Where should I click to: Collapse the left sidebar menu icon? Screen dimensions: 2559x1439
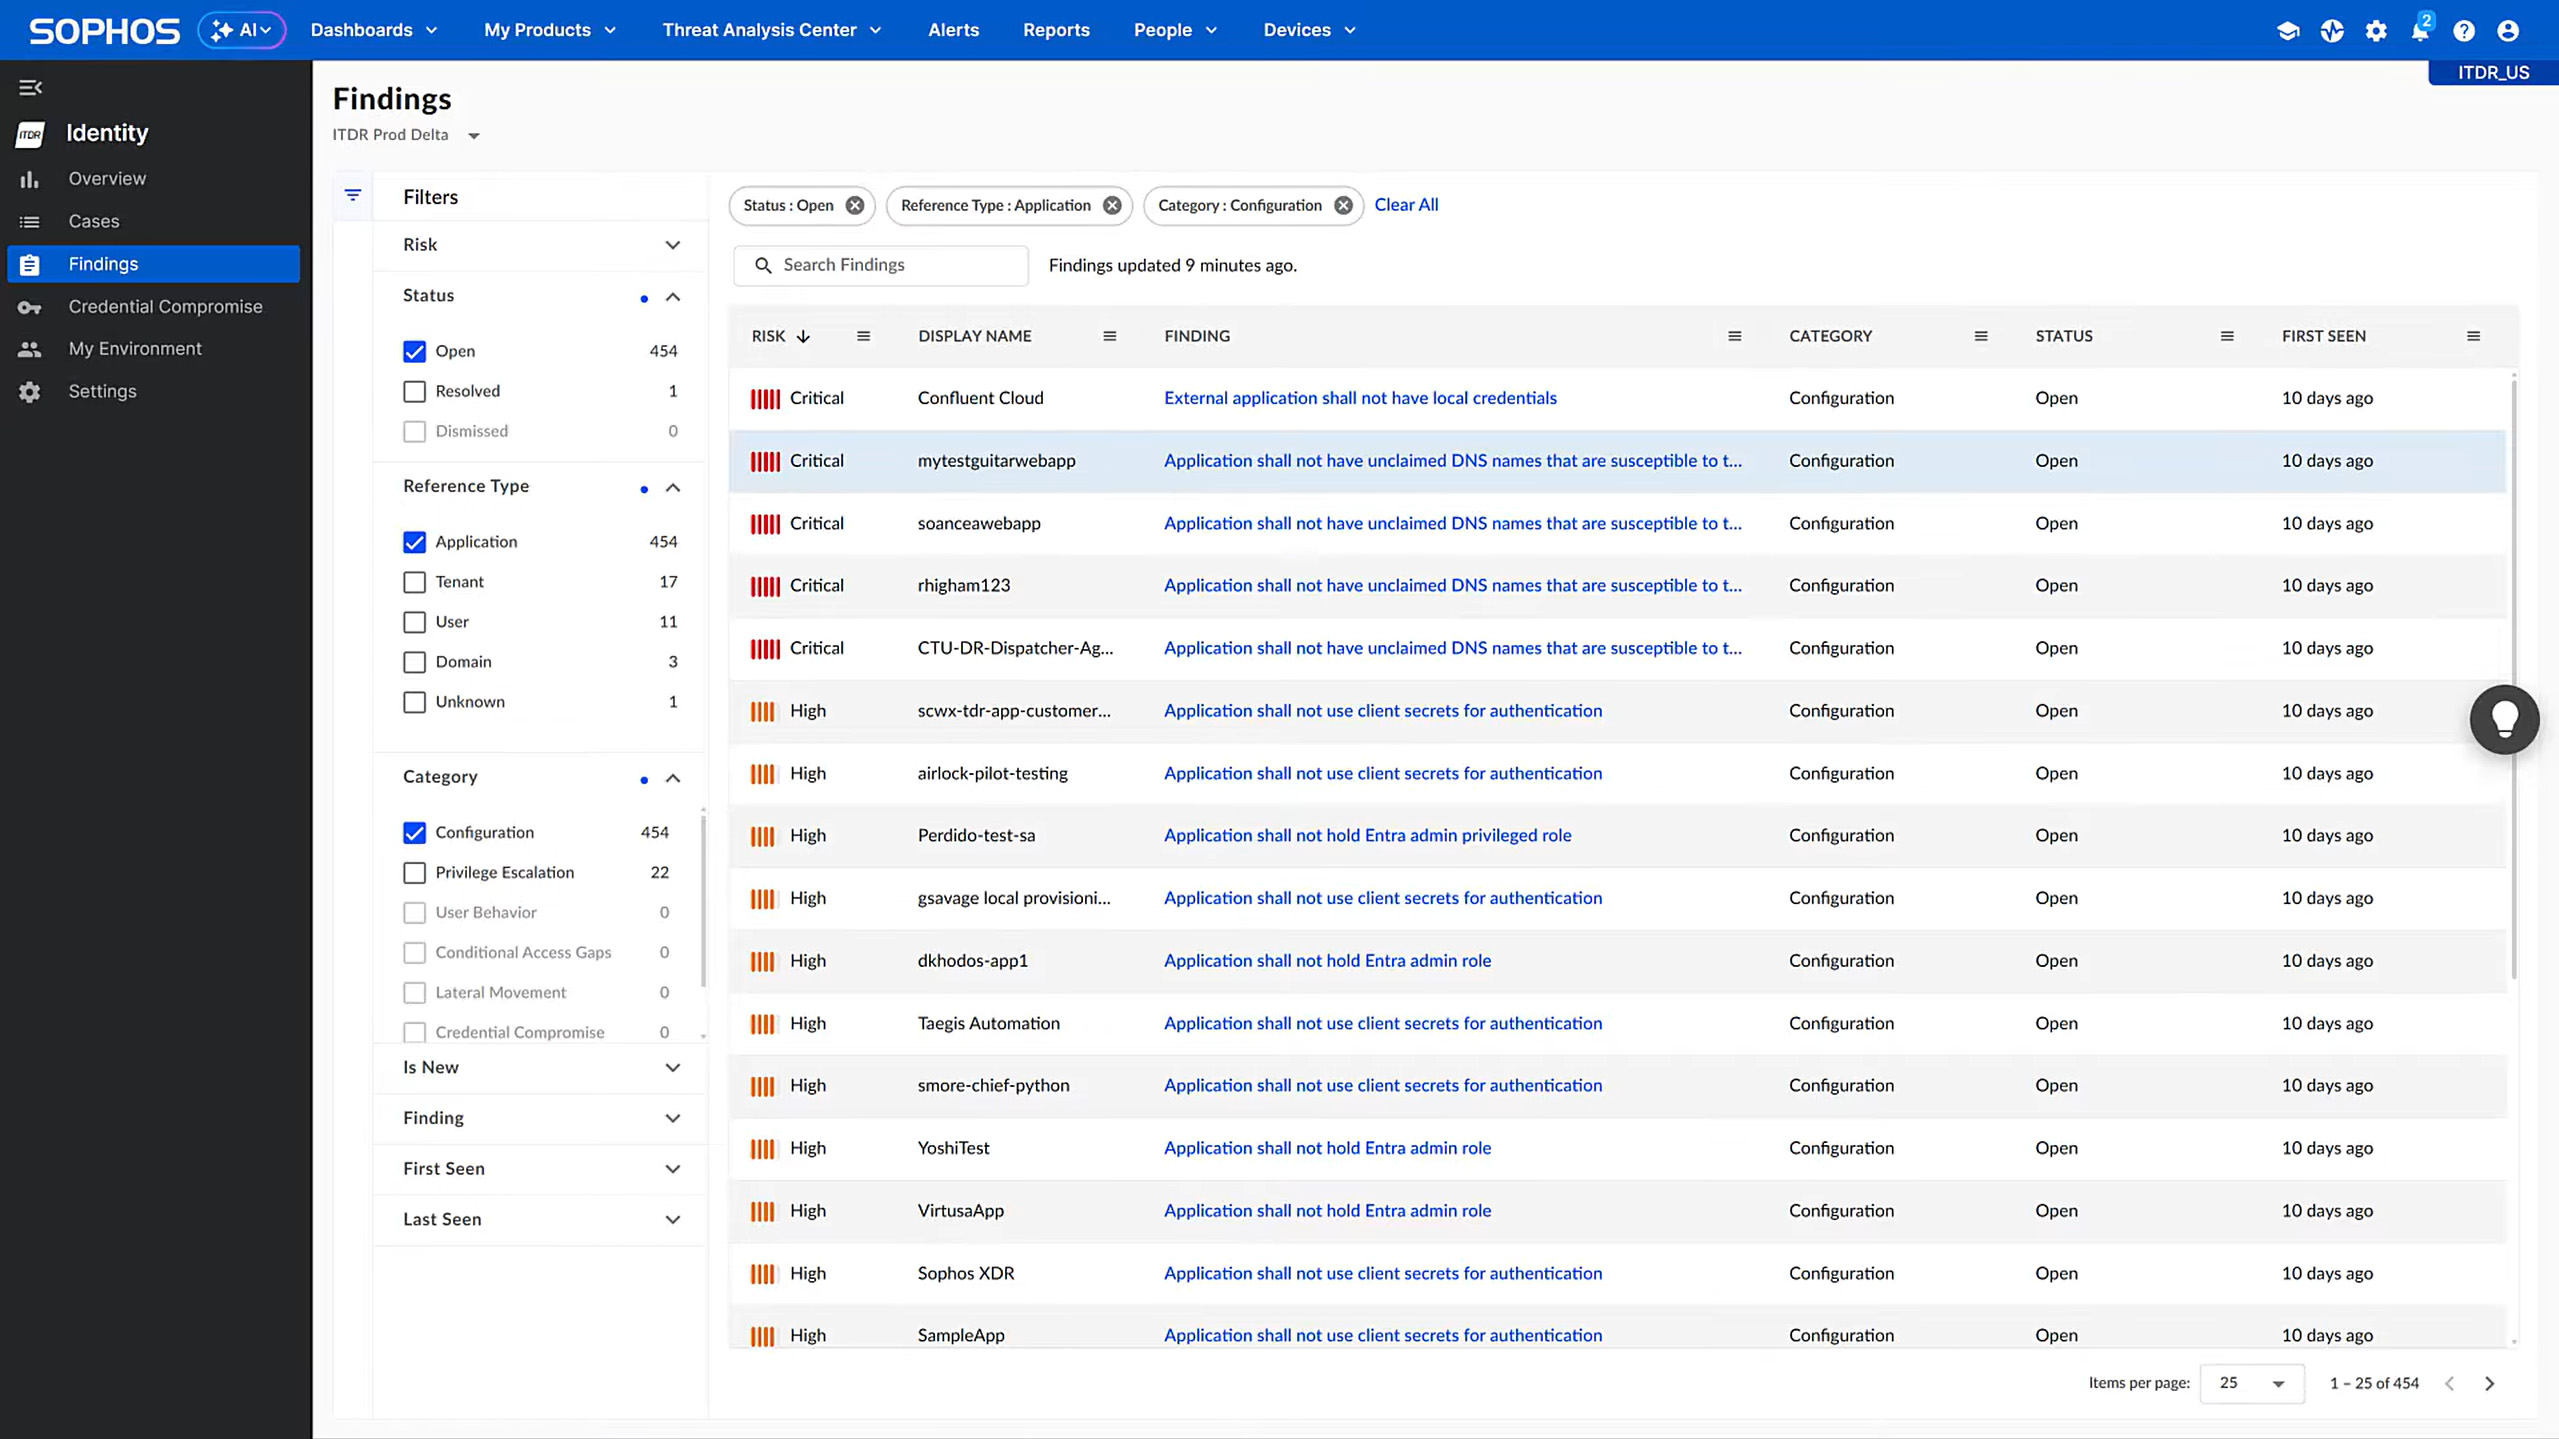pyautogui.click(x=30, y=88)
